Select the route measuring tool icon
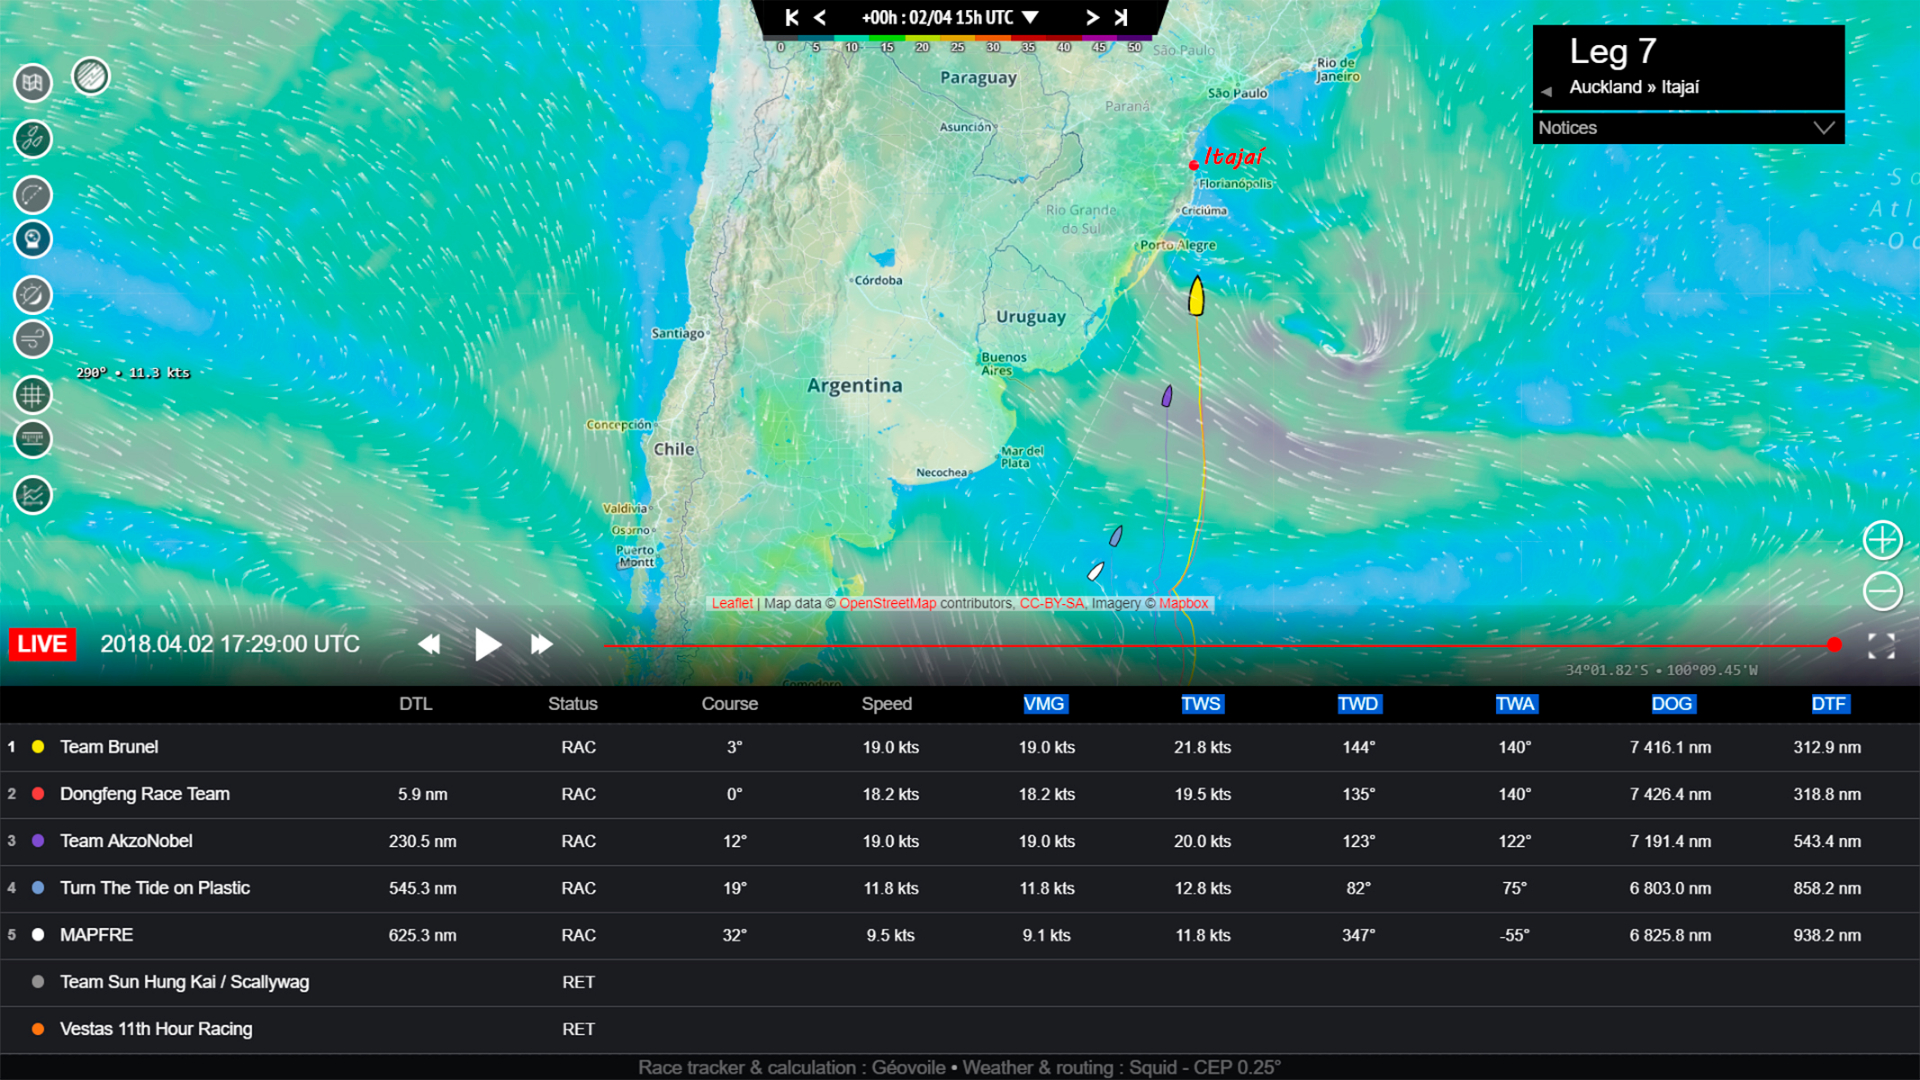This screenshot has width=1920, height=1080. coord(32,194)
